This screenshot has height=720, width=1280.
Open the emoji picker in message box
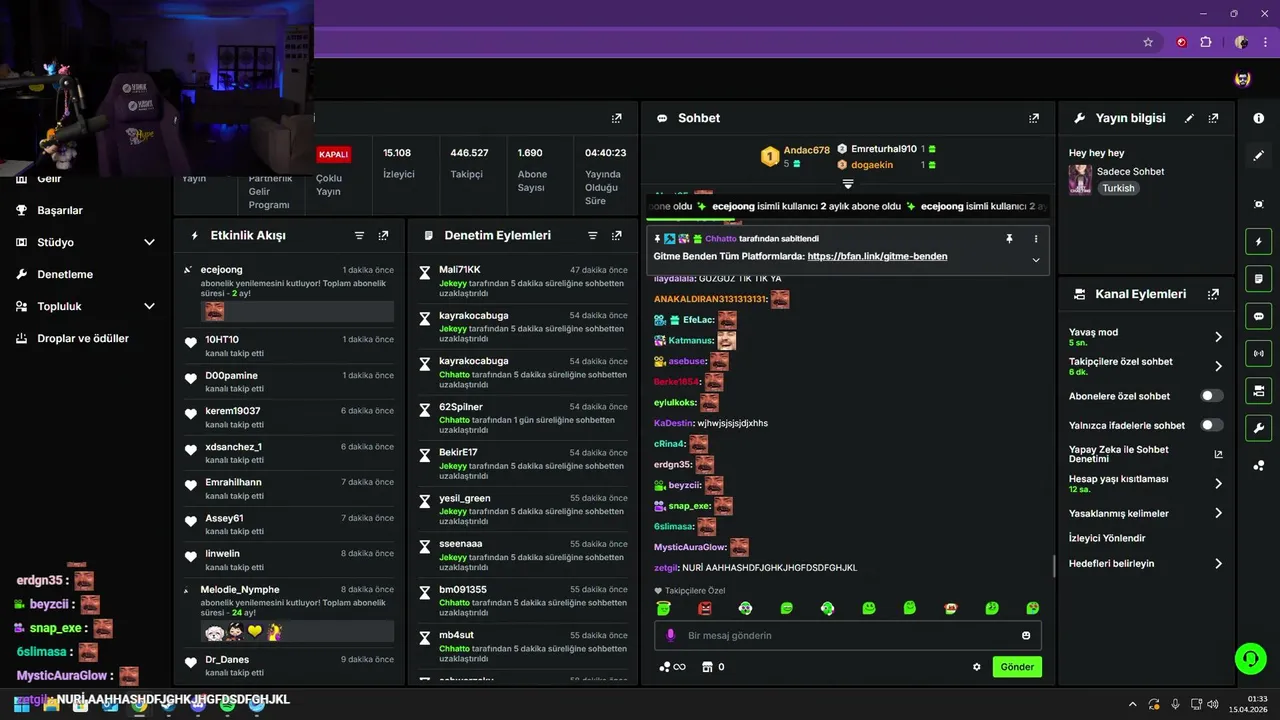[x=1026, y=636]
